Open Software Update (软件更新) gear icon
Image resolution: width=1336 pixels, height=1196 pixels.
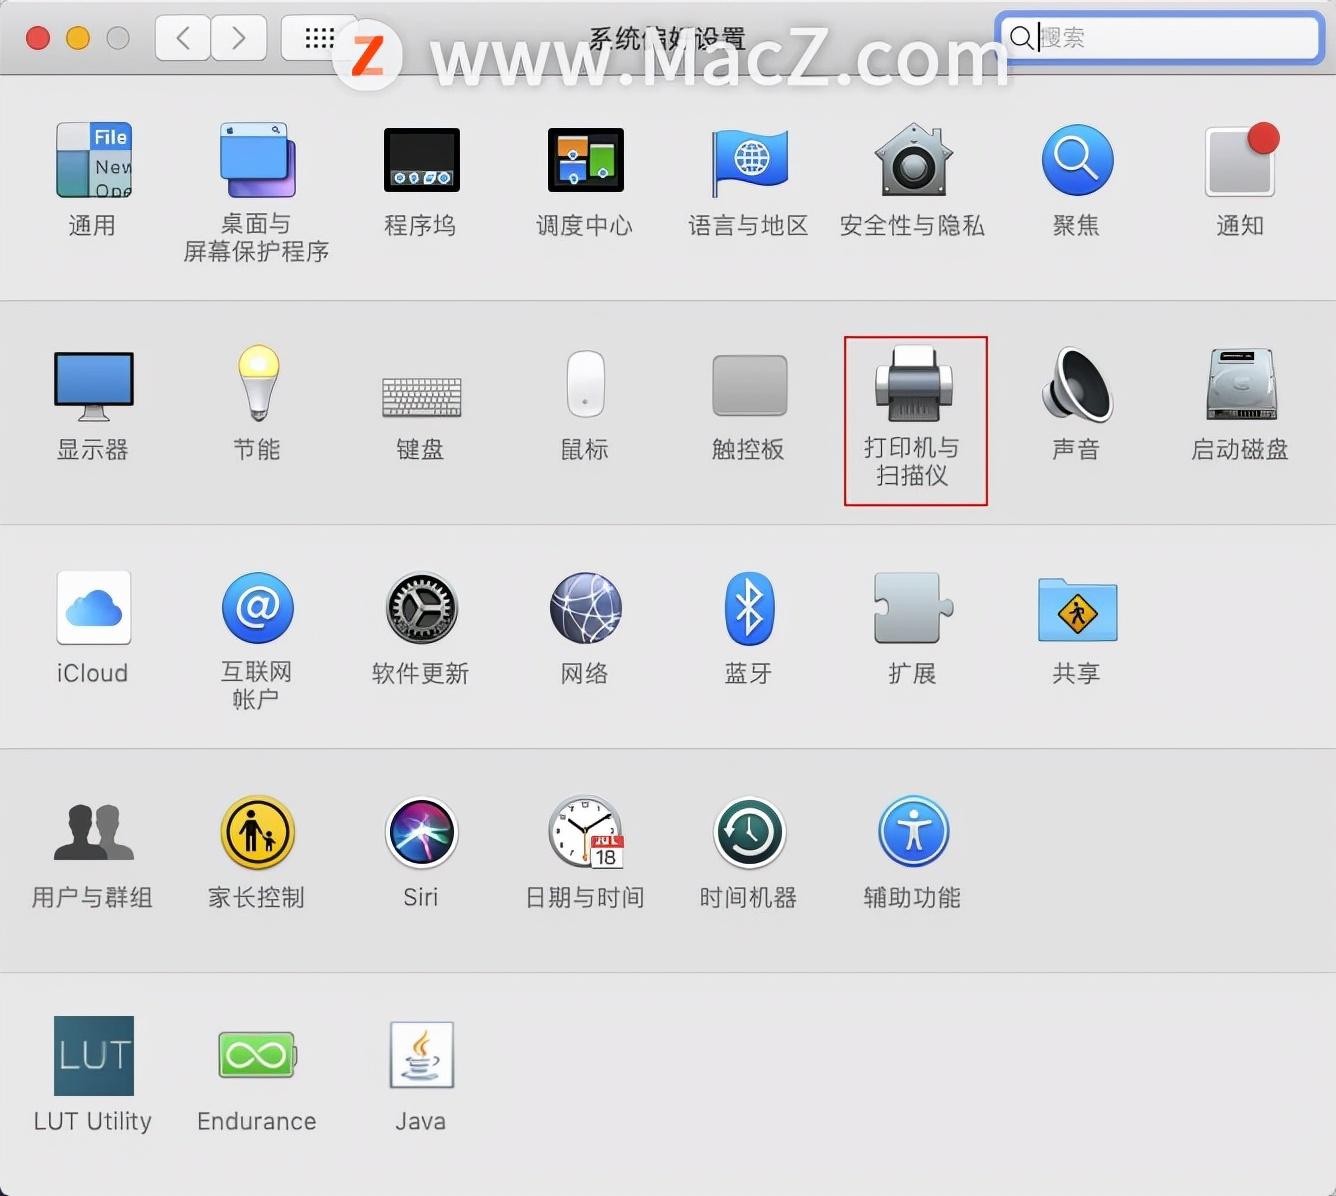click(x=421, y=609)
